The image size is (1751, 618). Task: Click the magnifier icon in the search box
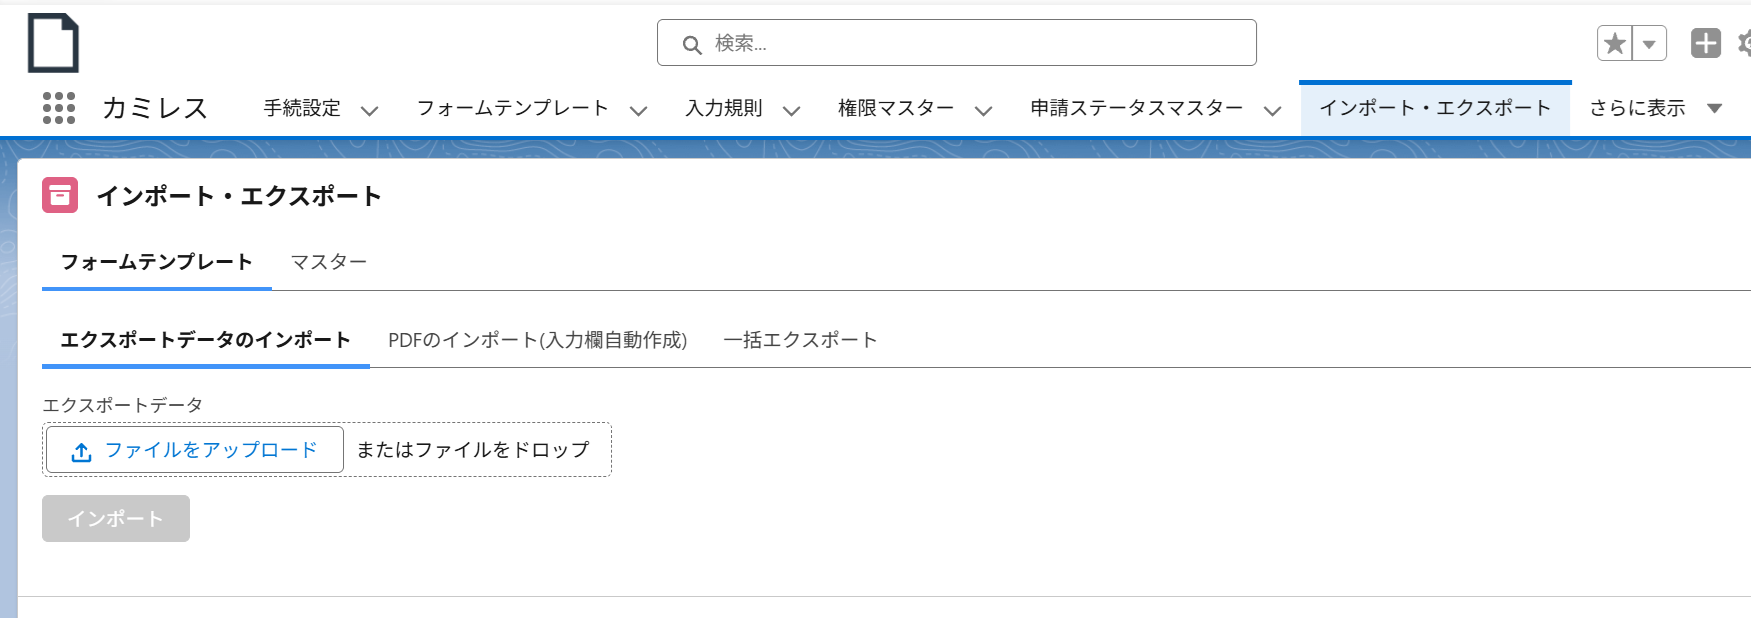[x=691, y=43]
